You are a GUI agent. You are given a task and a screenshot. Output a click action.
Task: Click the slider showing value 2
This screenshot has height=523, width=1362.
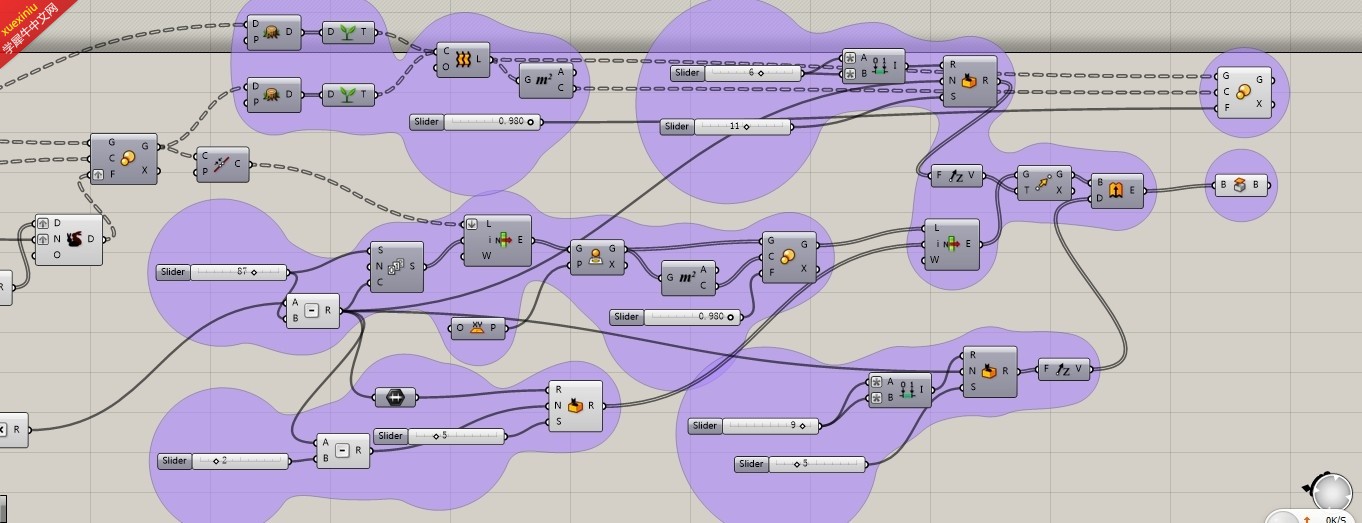click(224, 461)
